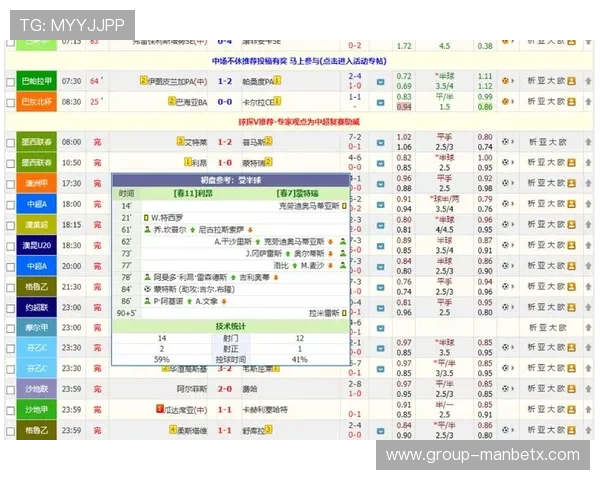The width and height of the screenshot is (600, 480).
Task: Open the blue dropdown icon in 中超A 20:00 row
Action: 380,266
